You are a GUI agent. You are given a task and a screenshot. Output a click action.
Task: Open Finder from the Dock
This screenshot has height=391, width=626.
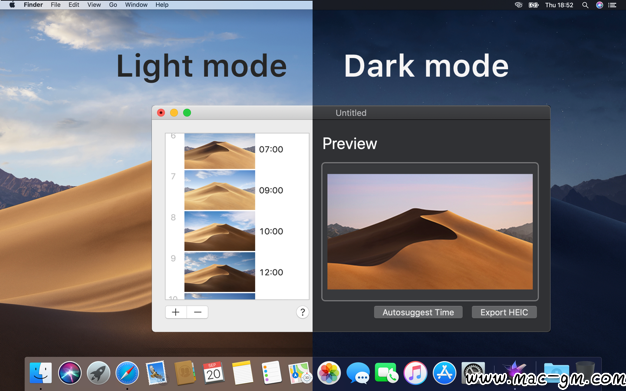point(41,373)
